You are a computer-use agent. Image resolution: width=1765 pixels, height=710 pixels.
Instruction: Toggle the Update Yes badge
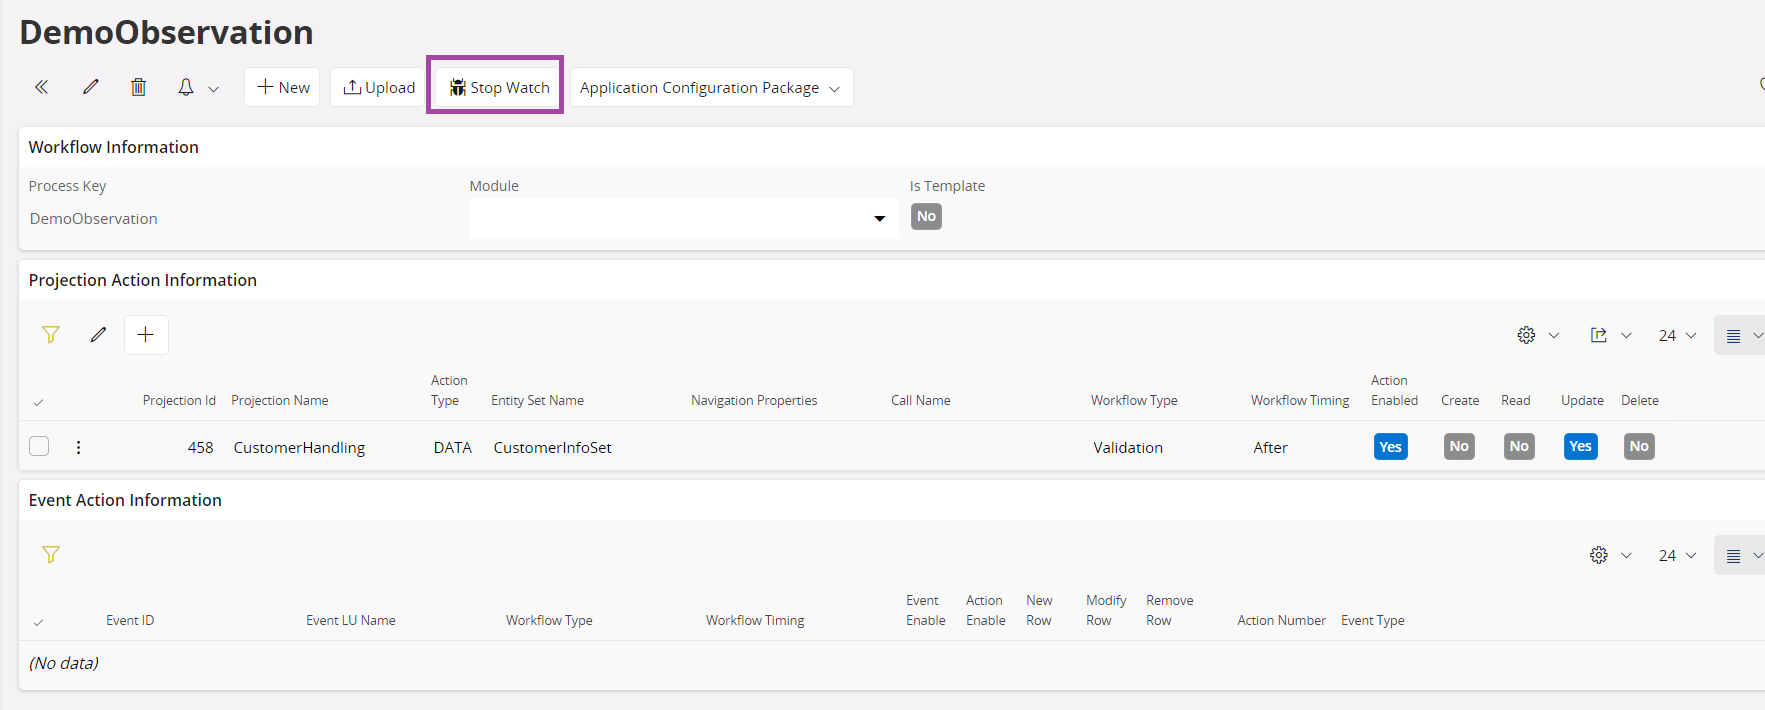tap(1580, 447)
